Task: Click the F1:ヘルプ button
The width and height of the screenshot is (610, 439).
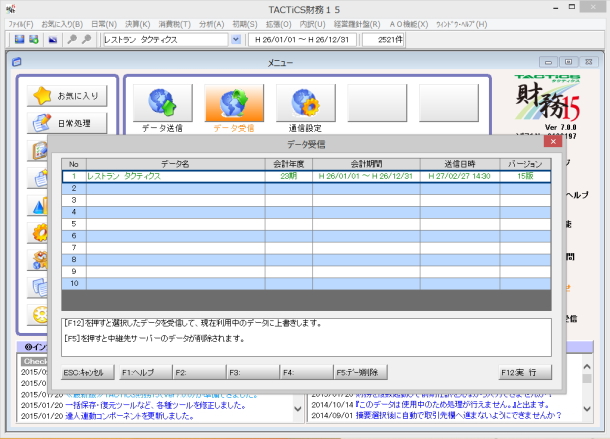Action: (x=145, y=372)
